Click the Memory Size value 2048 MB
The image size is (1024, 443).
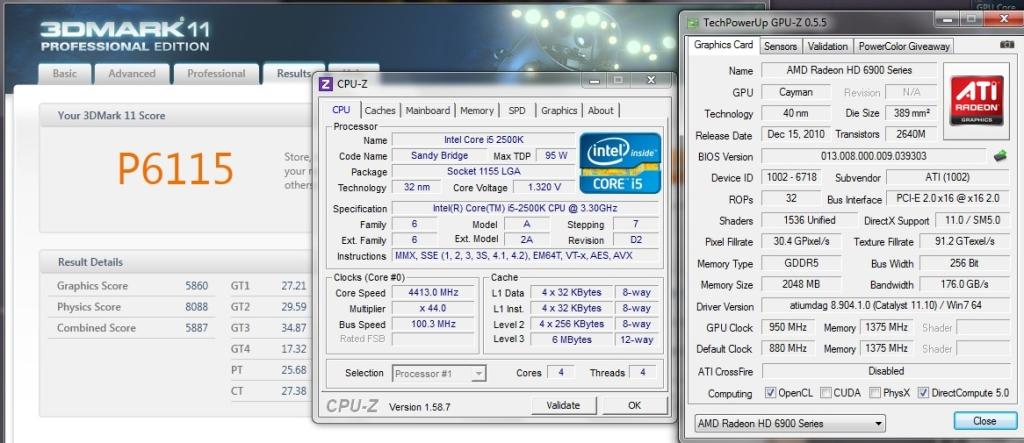tap(800, 284)
